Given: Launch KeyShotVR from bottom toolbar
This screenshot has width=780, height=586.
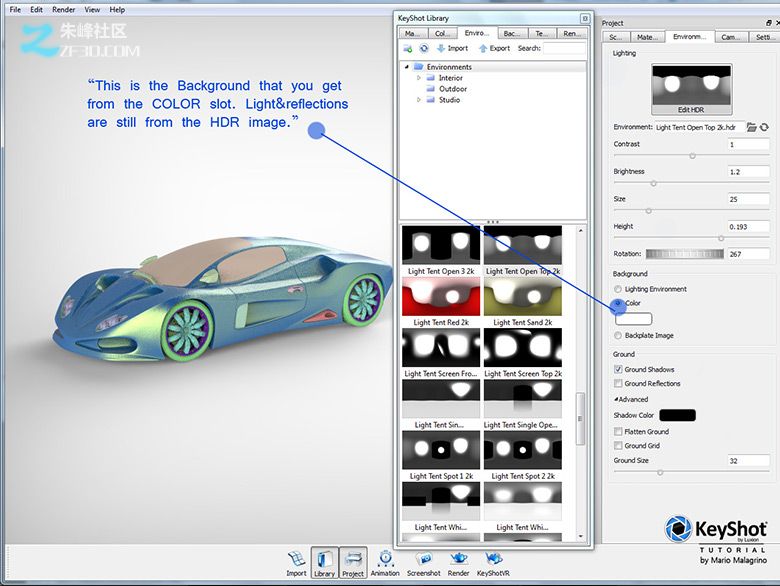Looking at the screenshot, I should [493, 563].
